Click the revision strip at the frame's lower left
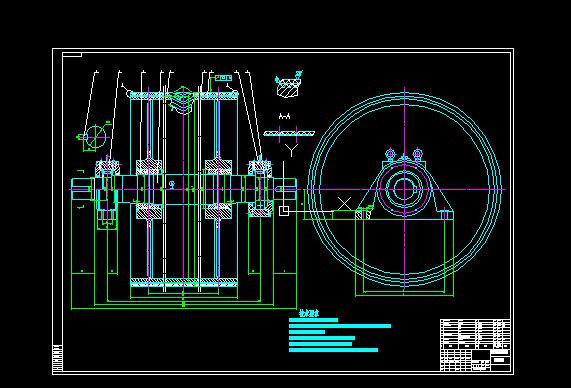The width and height of the screenshot is (571, 388). pos(58,358)
